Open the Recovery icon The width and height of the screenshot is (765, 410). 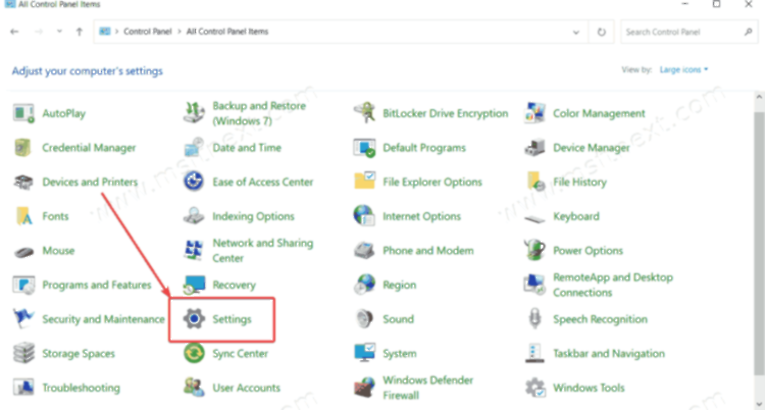pyautogui.click(x=194, y=285)
